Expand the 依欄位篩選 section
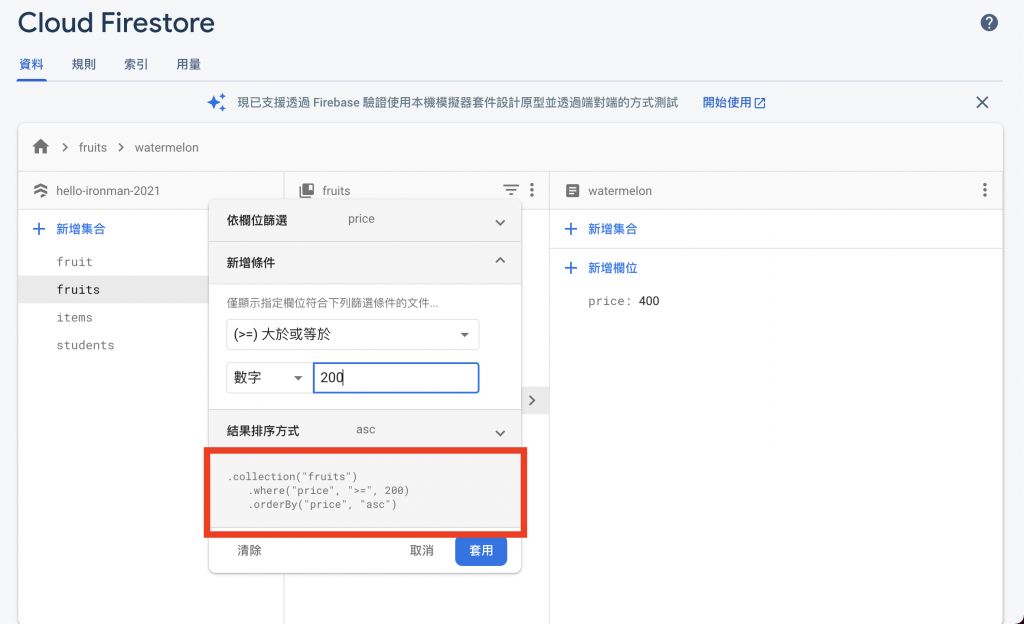The image size is (1024, 624). (365, 221)
